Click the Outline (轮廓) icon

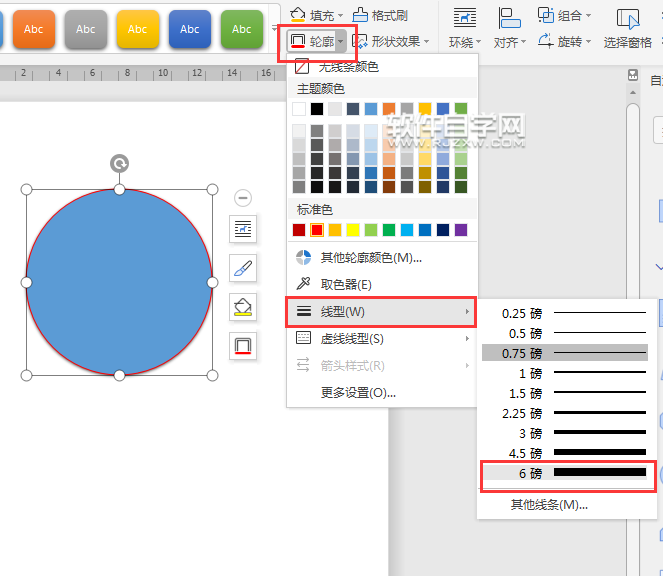(298, 41)
